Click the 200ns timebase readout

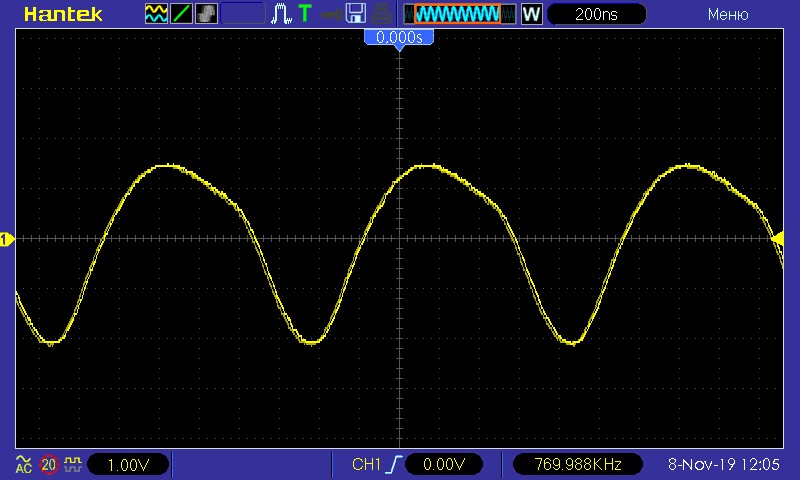point(596,14)
